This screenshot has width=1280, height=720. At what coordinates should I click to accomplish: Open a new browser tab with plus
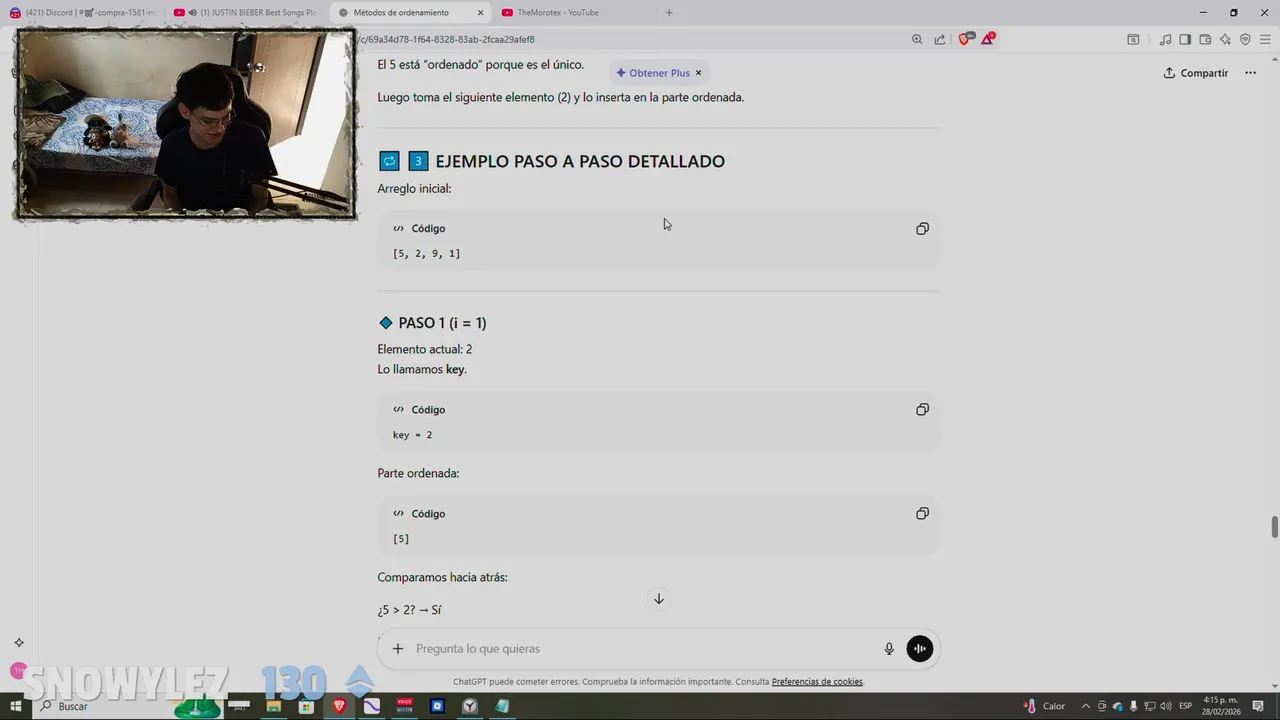[669, 13]
